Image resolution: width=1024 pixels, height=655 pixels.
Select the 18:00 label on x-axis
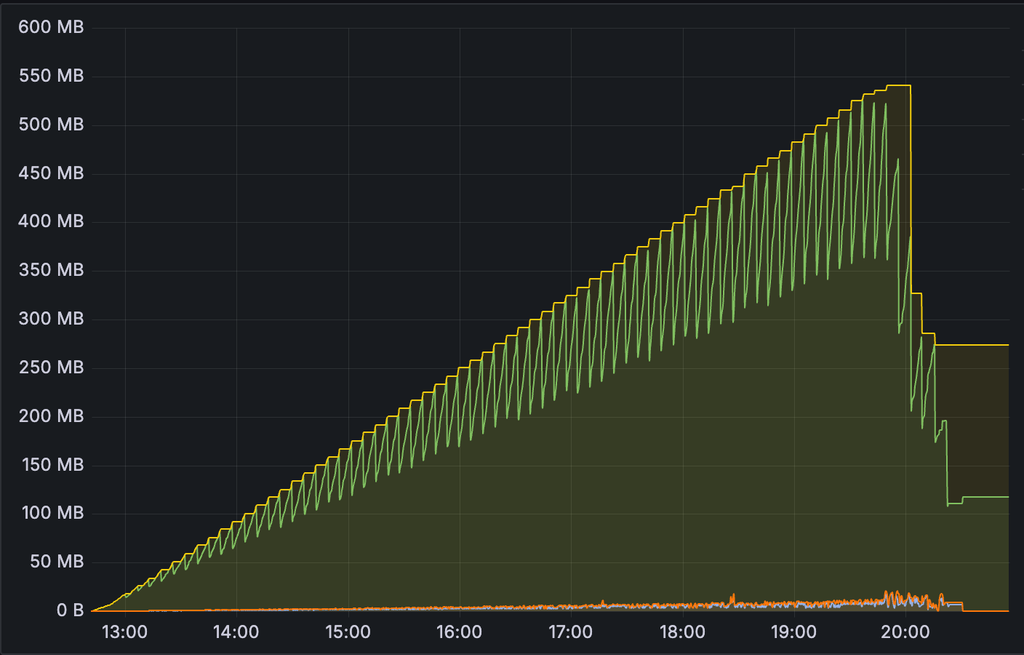coord(683,632)
